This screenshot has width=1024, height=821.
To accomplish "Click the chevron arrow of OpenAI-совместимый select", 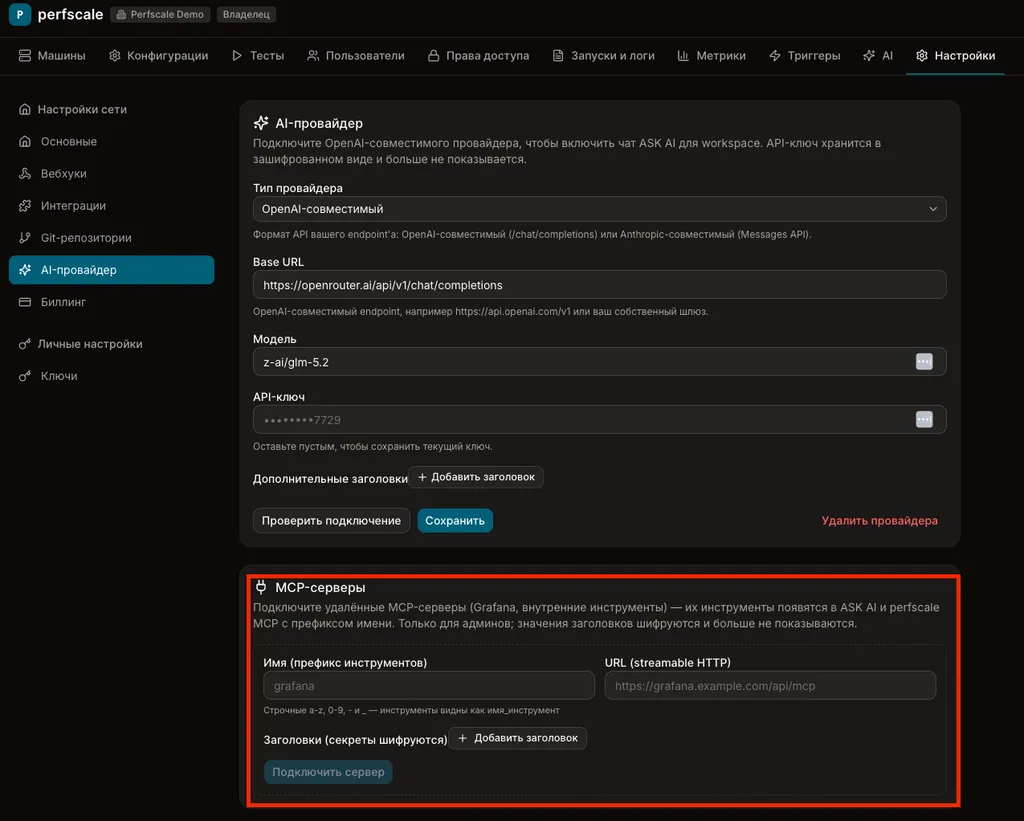I will point(933,209).
